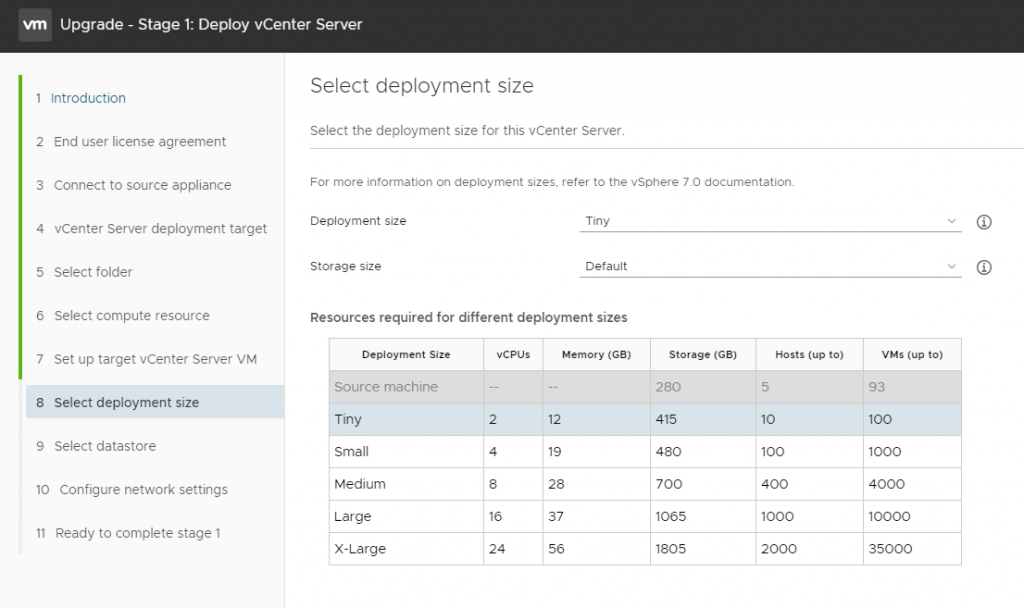Open step 10 Configure network settings
This screenshot has width=1024, height=608.
click(x=132, y=490)
